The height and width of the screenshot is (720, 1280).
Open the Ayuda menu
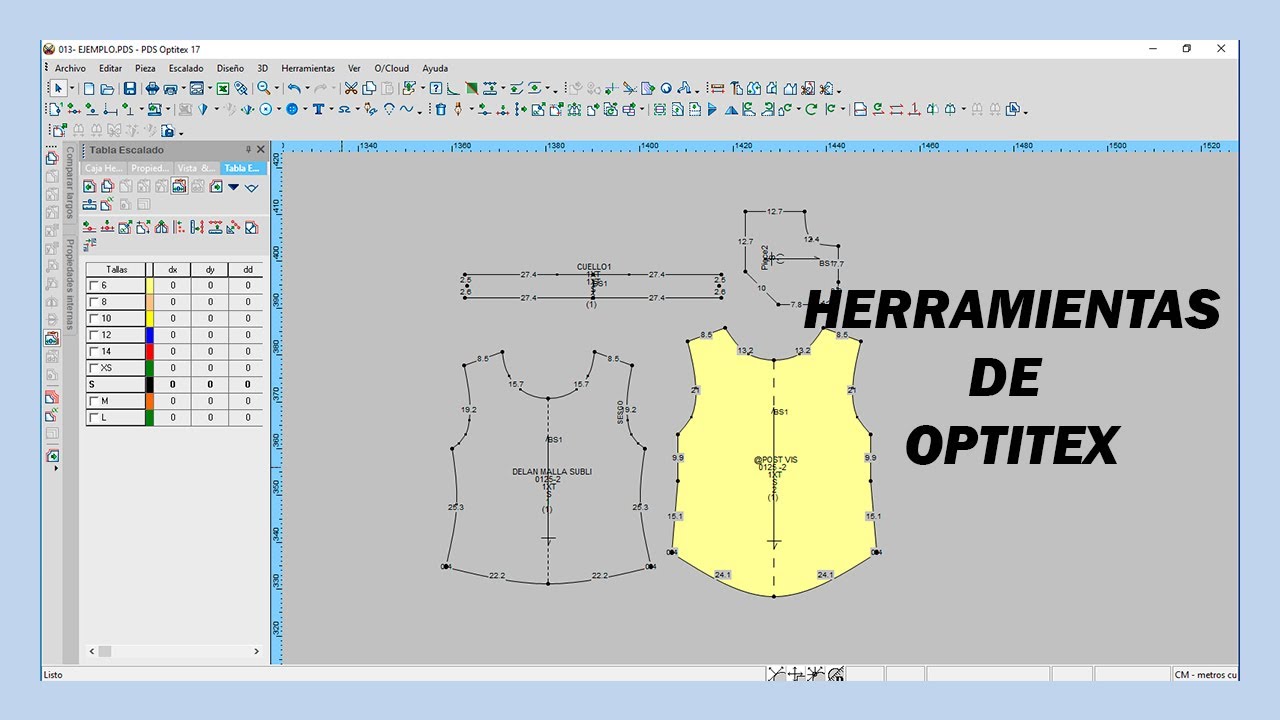435,68
